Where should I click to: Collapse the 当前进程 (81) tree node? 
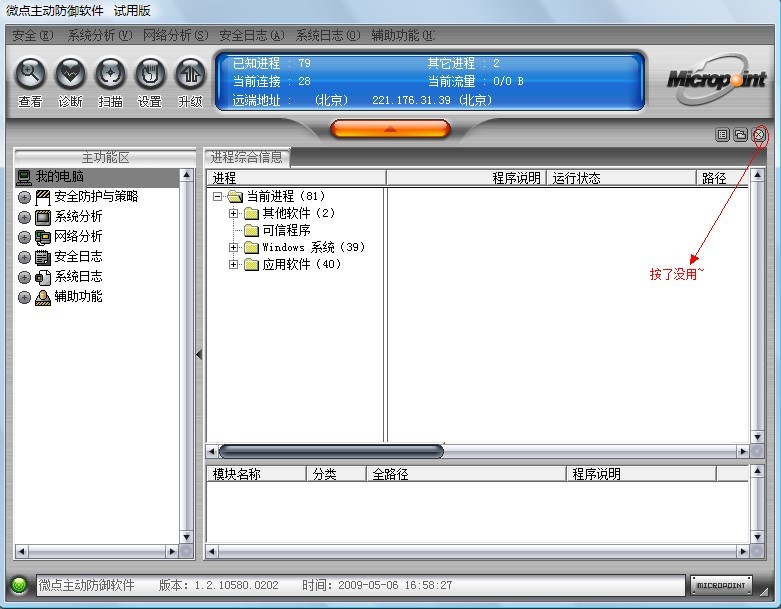pos(217,196)
